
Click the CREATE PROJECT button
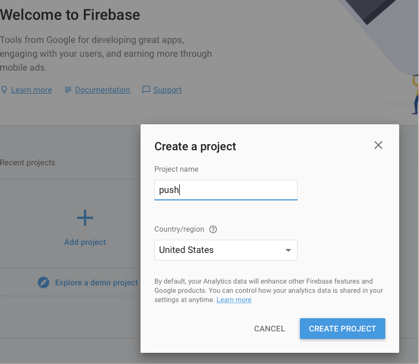342,329
